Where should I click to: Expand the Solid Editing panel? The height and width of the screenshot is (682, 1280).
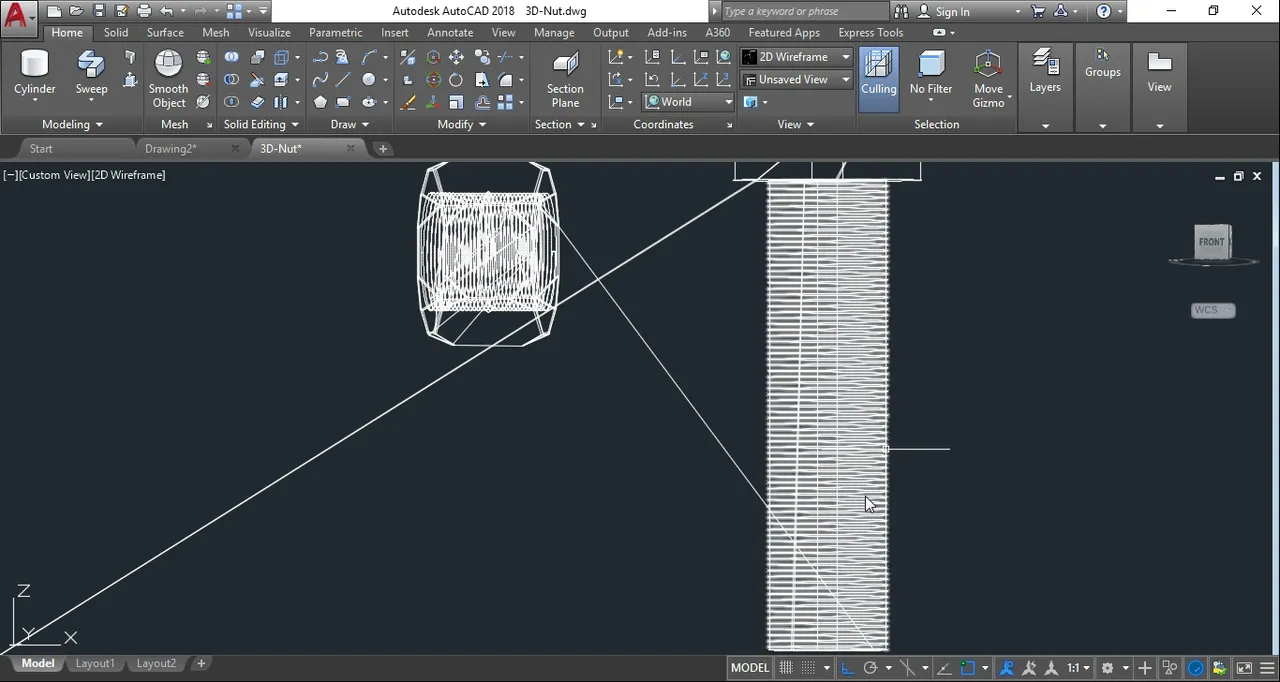click(261, 124)
